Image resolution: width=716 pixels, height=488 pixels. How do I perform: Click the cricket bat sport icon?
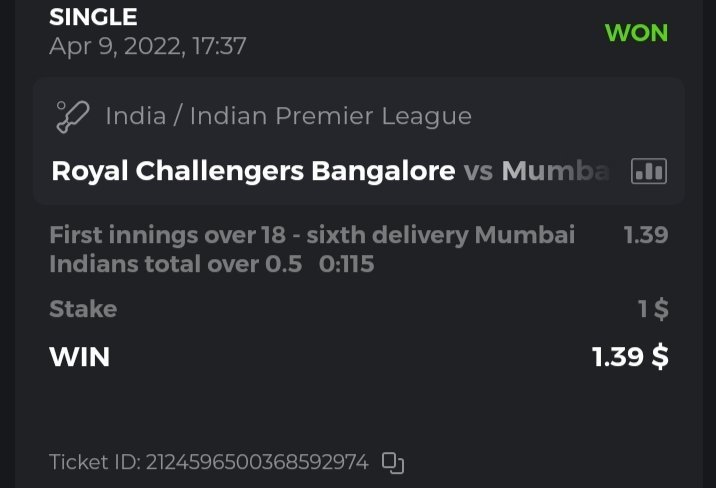(72, 117)
